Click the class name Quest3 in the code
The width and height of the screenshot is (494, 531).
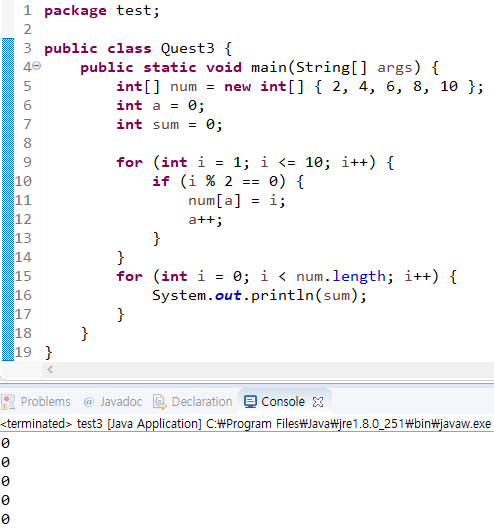(188, 48)
